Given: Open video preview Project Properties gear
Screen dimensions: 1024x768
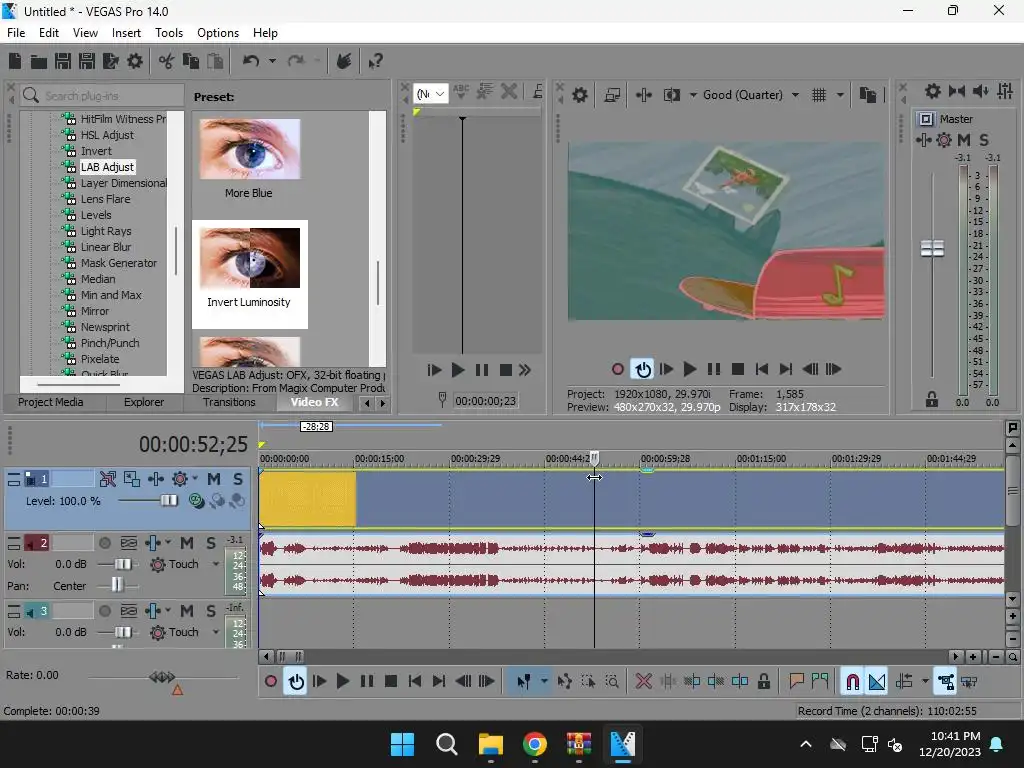Looking at the screenshot, I should (580, 95).
